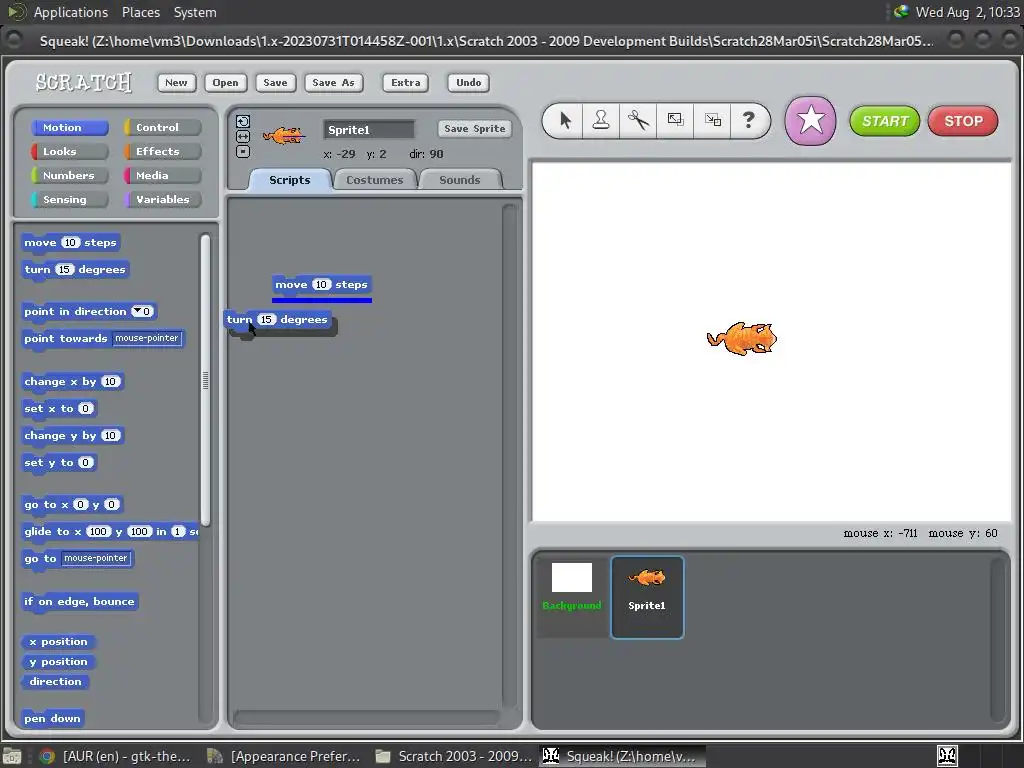Switch to Appearance Preferences taskbar window
The height and width of the screenshot is (768, 1024).
[284, 756]
